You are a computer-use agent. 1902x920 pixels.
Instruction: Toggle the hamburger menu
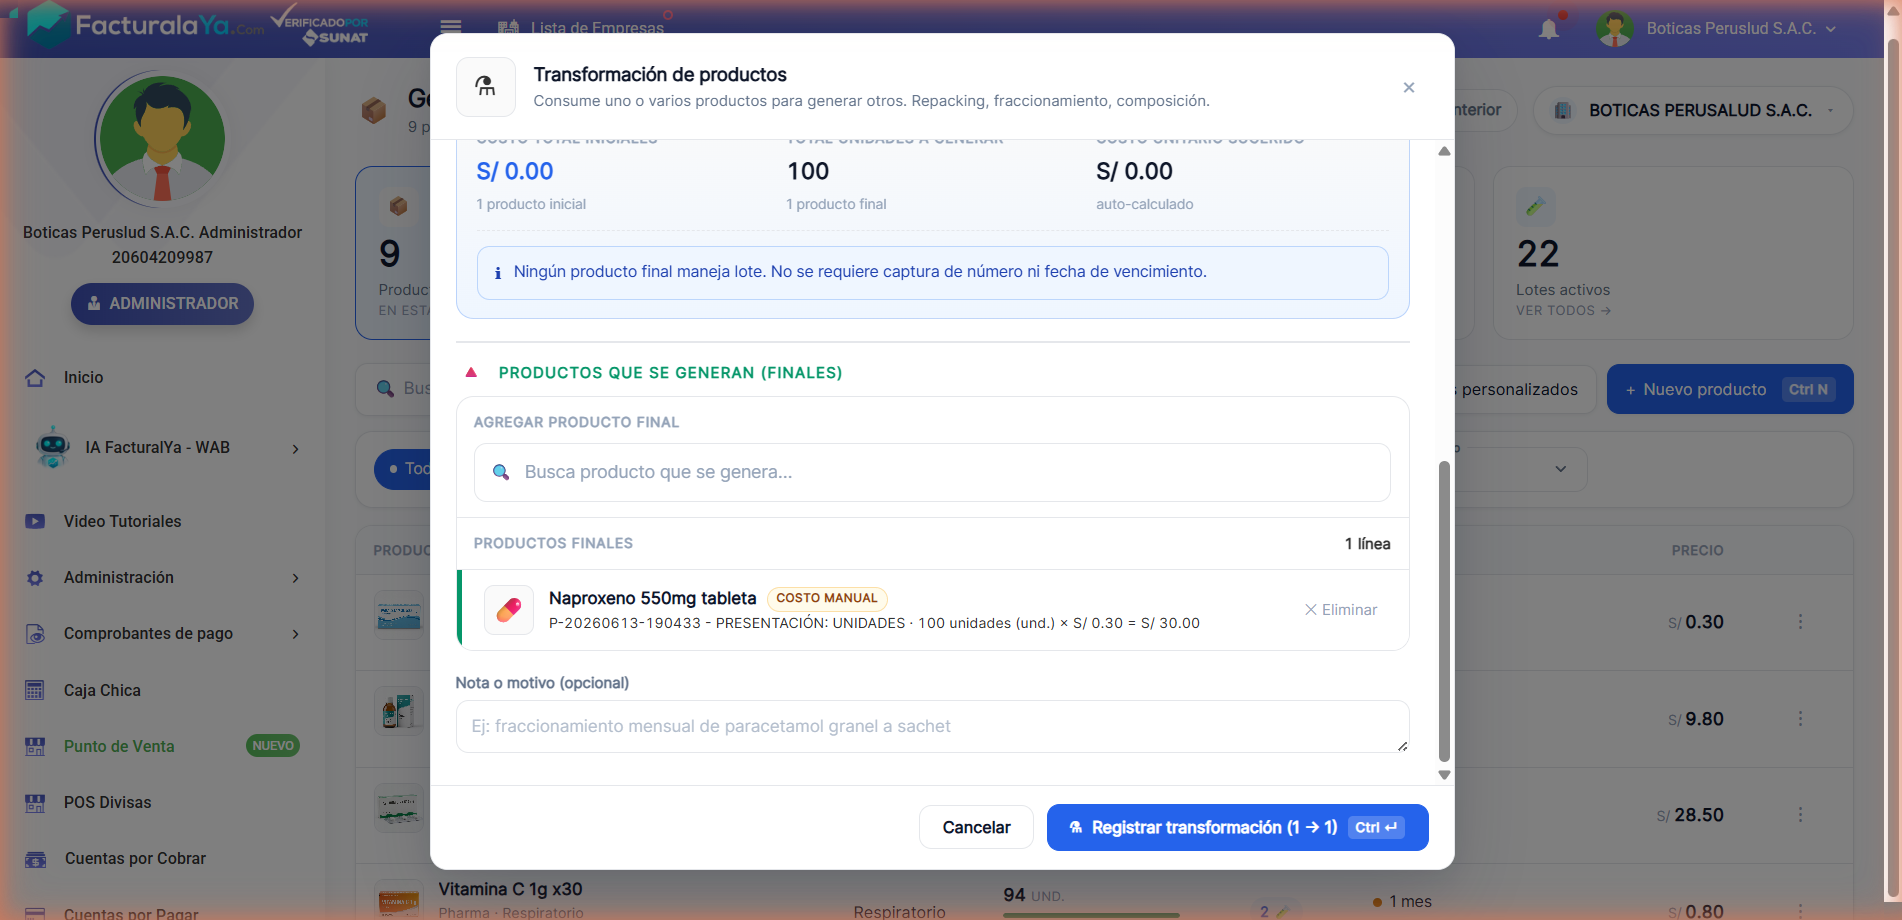[451, 27]
